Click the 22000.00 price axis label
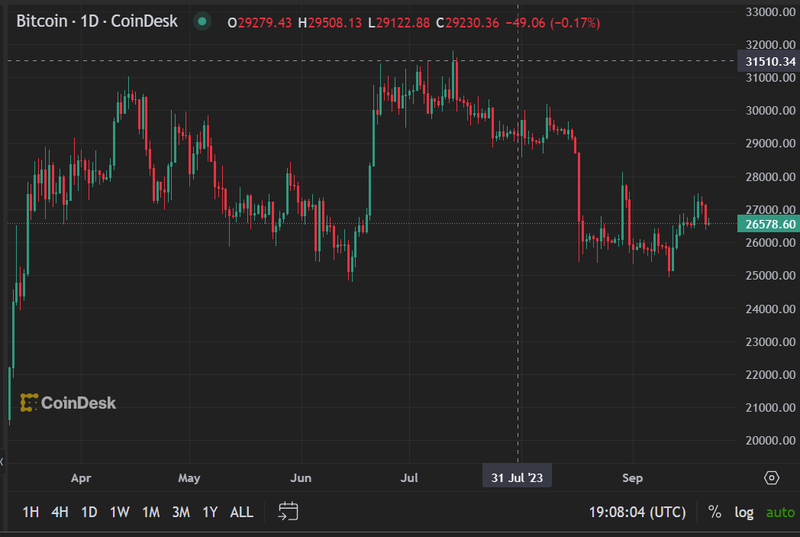This screenshot has width=800, height=537. (x=770, y=374)
